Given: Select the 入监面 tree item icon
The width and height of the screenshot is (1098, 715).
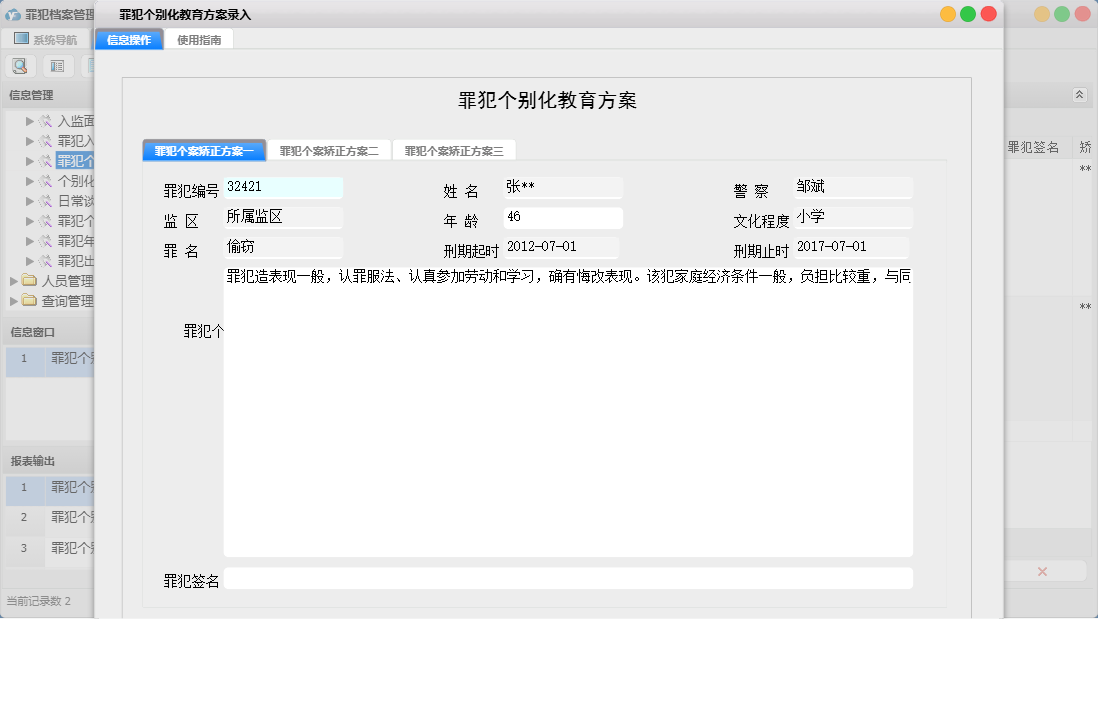Looking at the screenshot, I should coord(46,122).
